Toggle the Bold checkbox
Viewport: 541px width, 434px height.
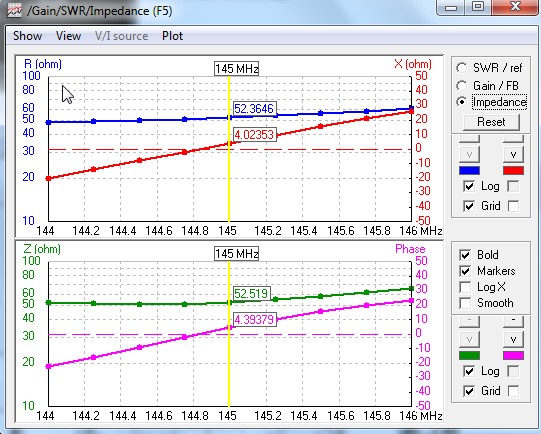click(465, 255)
